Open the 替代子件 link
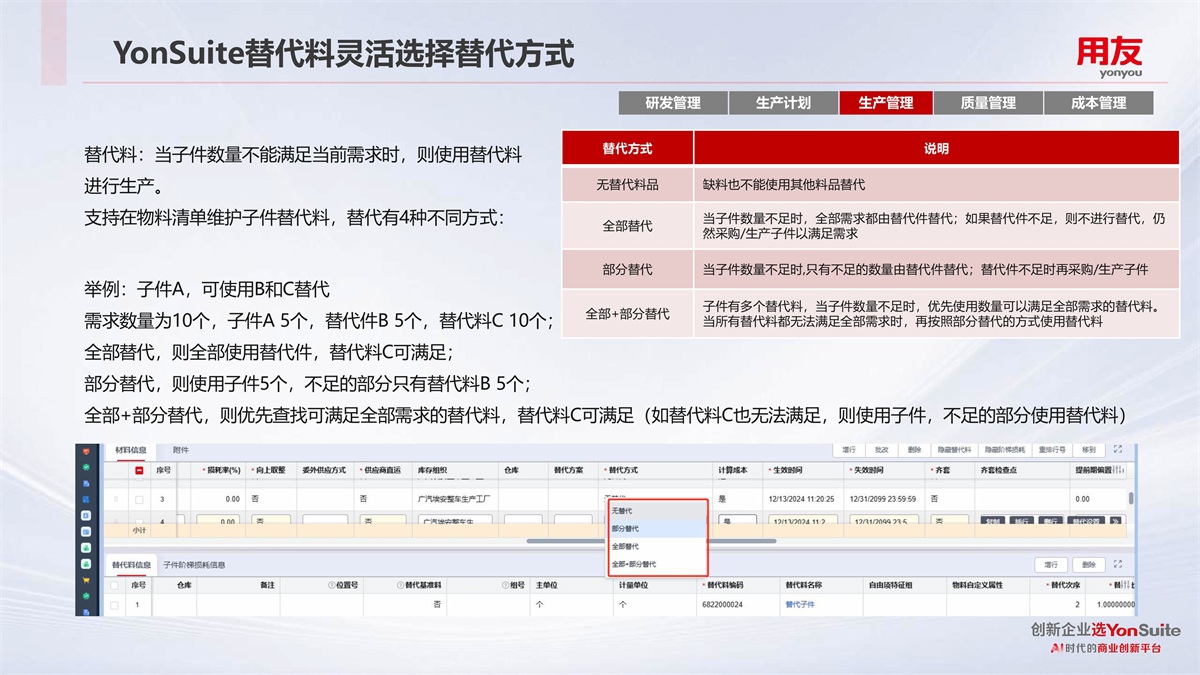 click(800, 605)
